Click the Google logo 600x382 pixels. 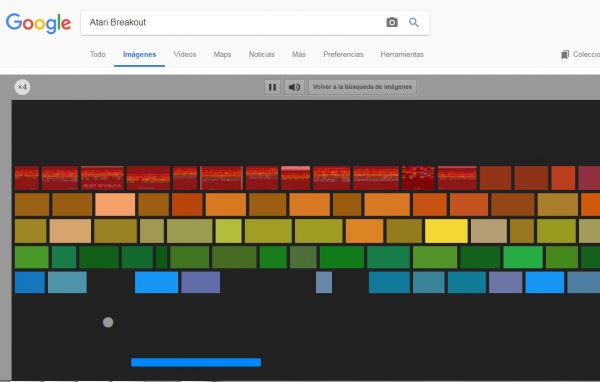[x=38, y=23]
